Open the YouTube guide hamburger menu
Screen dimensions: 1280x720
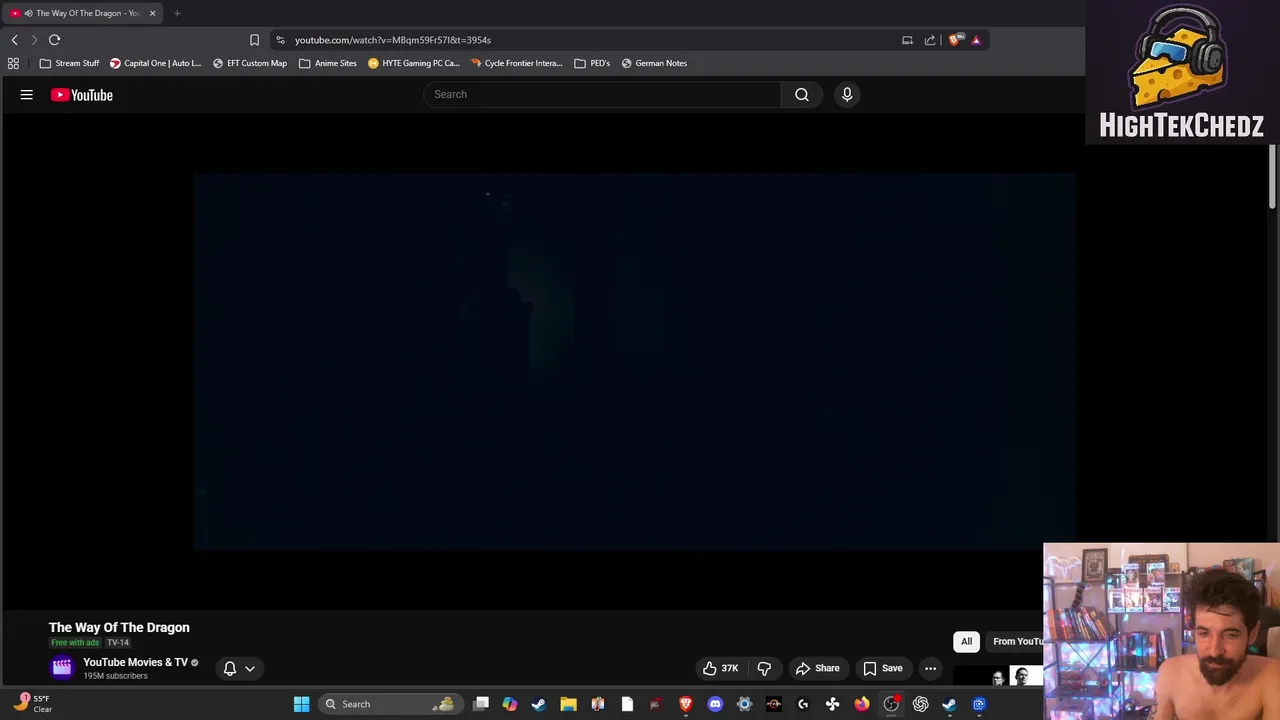[x=27, y=95]
